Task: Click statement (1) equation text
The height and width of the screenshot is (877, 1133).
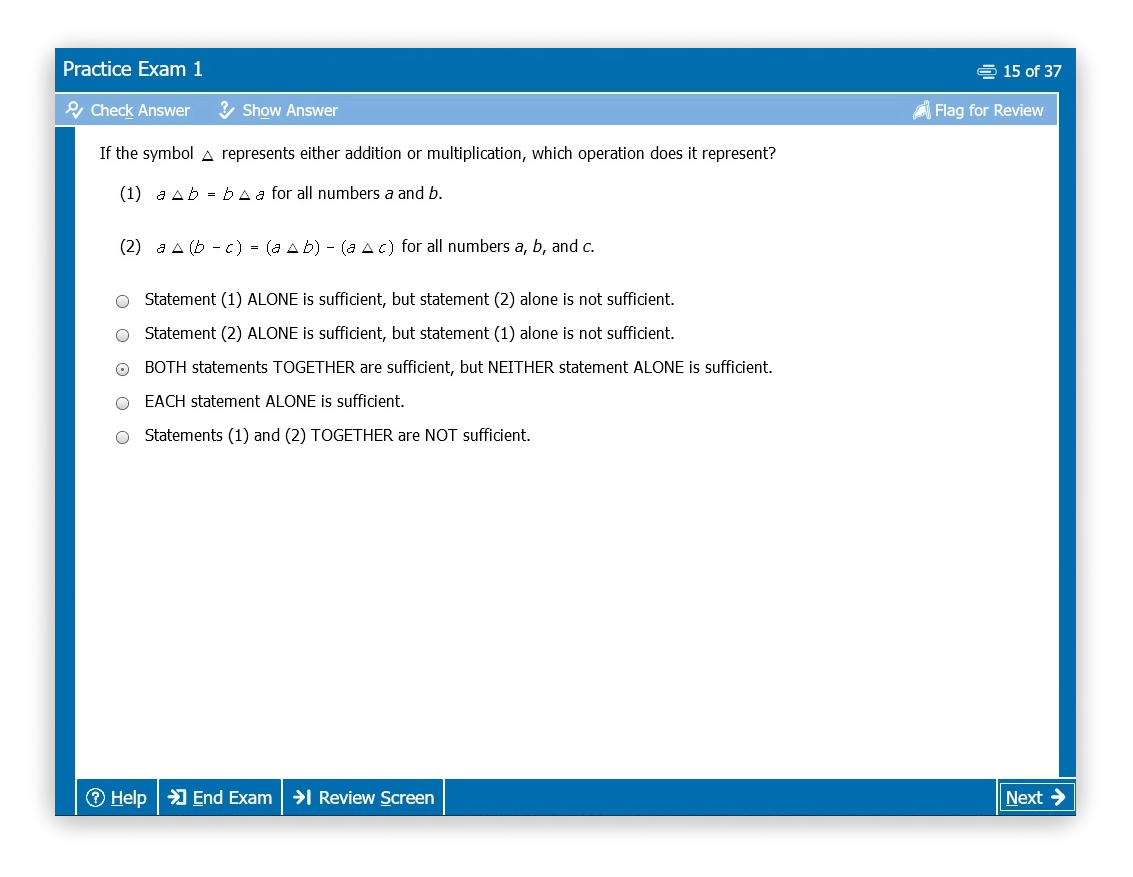Action: (281, 194)
